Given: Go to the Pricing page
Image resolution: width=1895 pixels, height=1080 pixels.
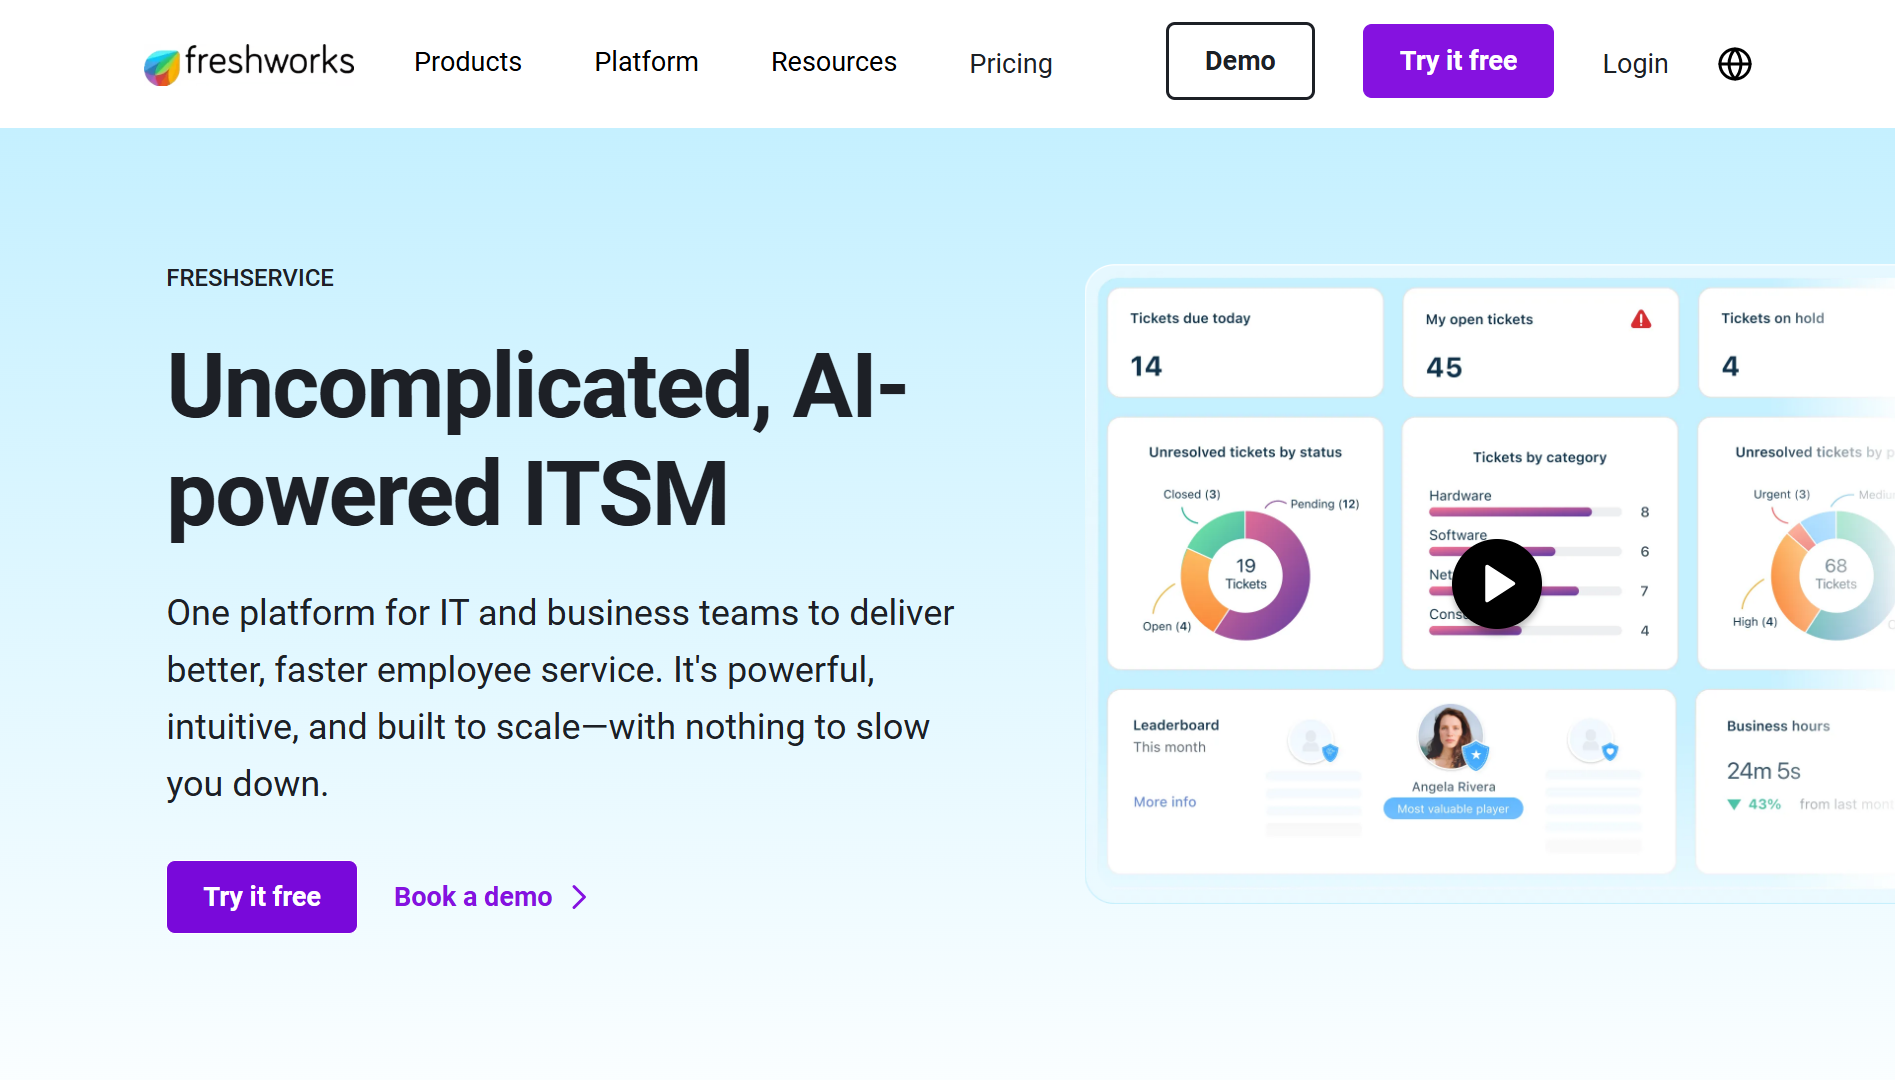Looking at the screenshot, I should point(1011,64).
